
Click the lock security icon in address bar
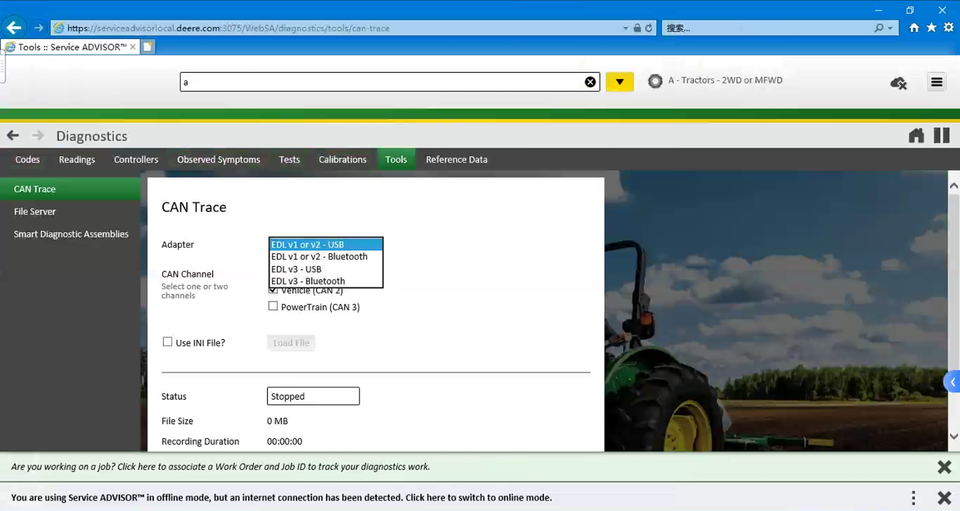click(x=637, y=28)
